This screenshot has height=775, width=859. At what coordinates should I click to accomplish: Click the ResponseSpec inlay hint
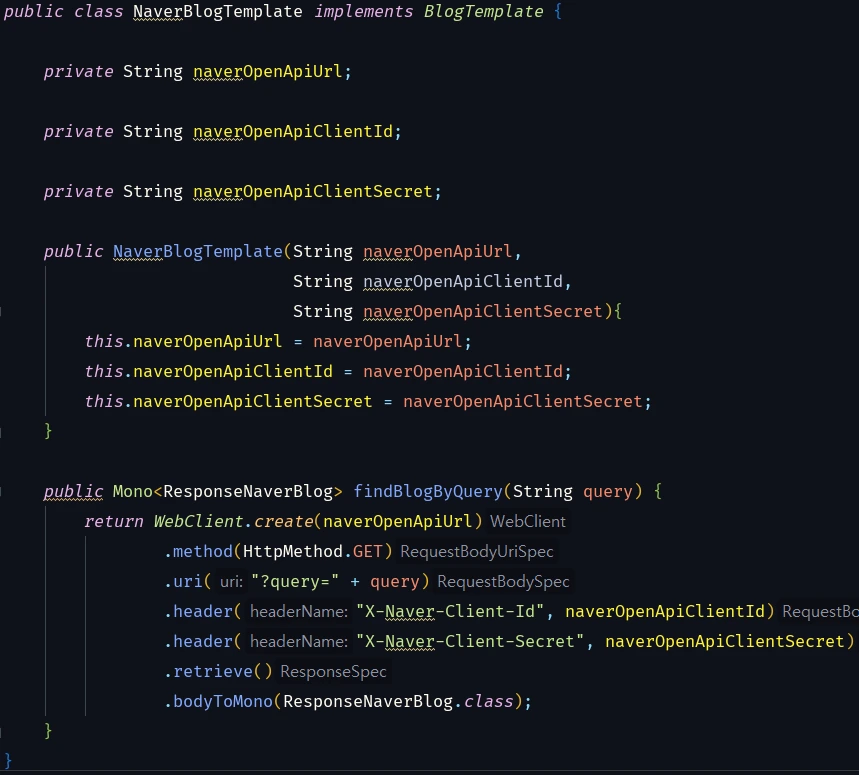click(333, 671)
